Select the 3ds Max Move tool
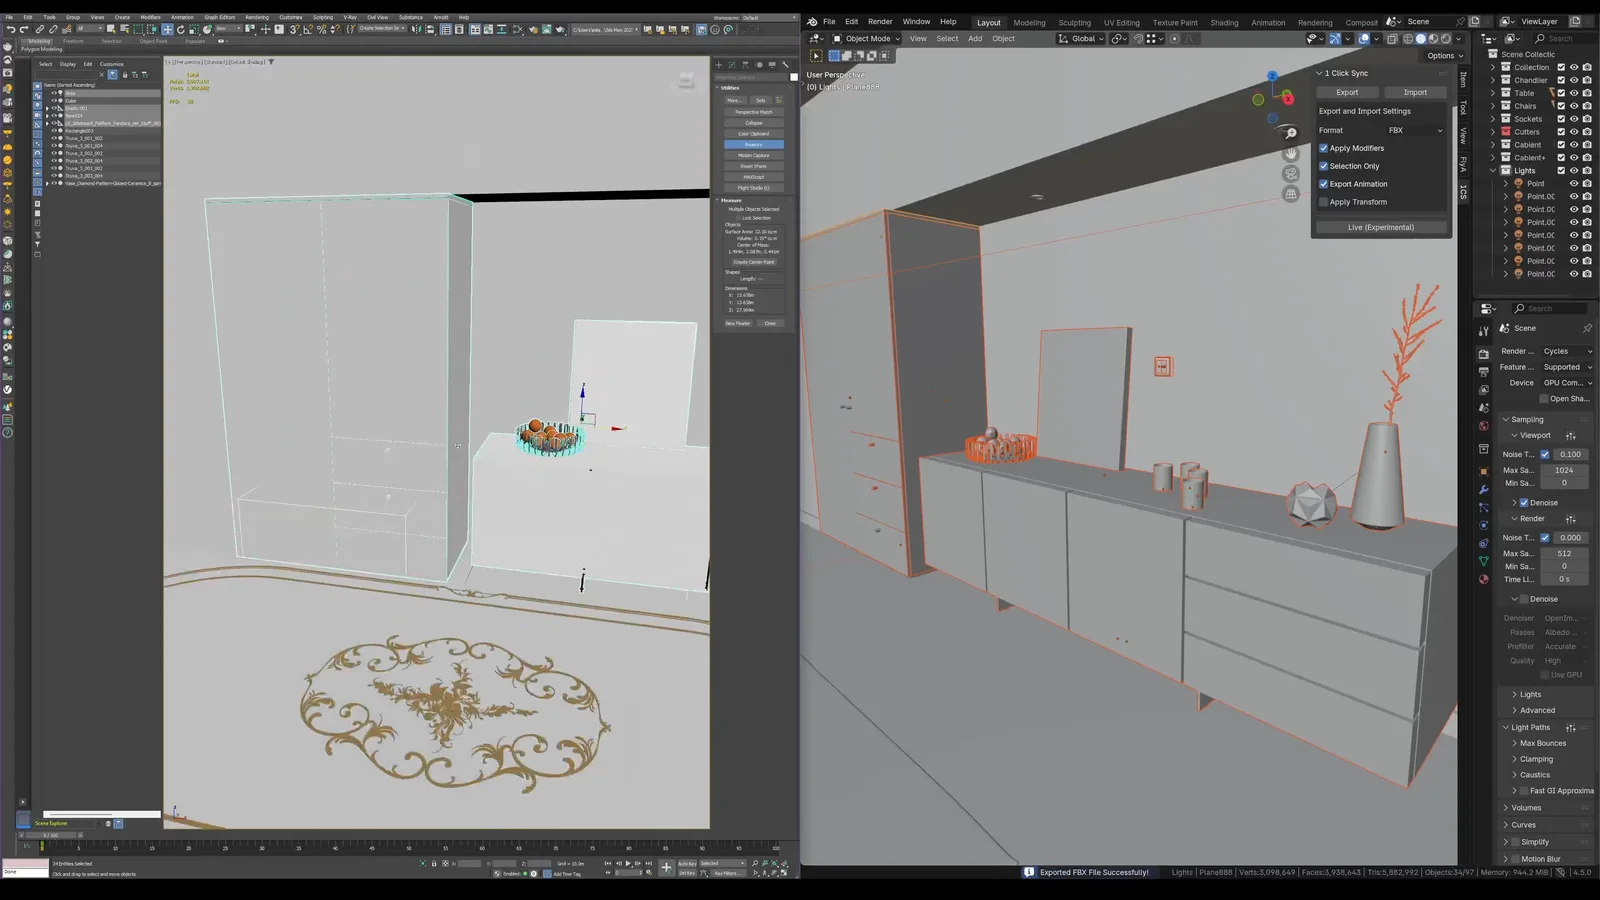Screen dimensions: 1600x900 167,29
